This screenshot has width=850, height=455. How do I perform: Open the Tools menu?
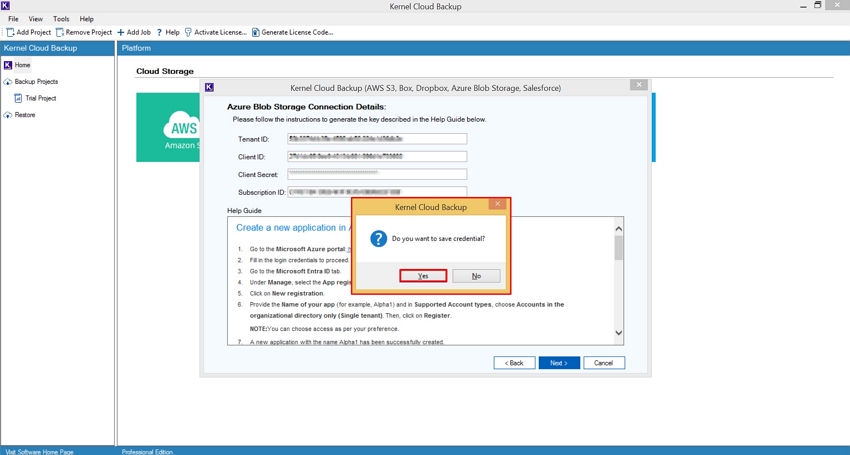click(61, 18)
